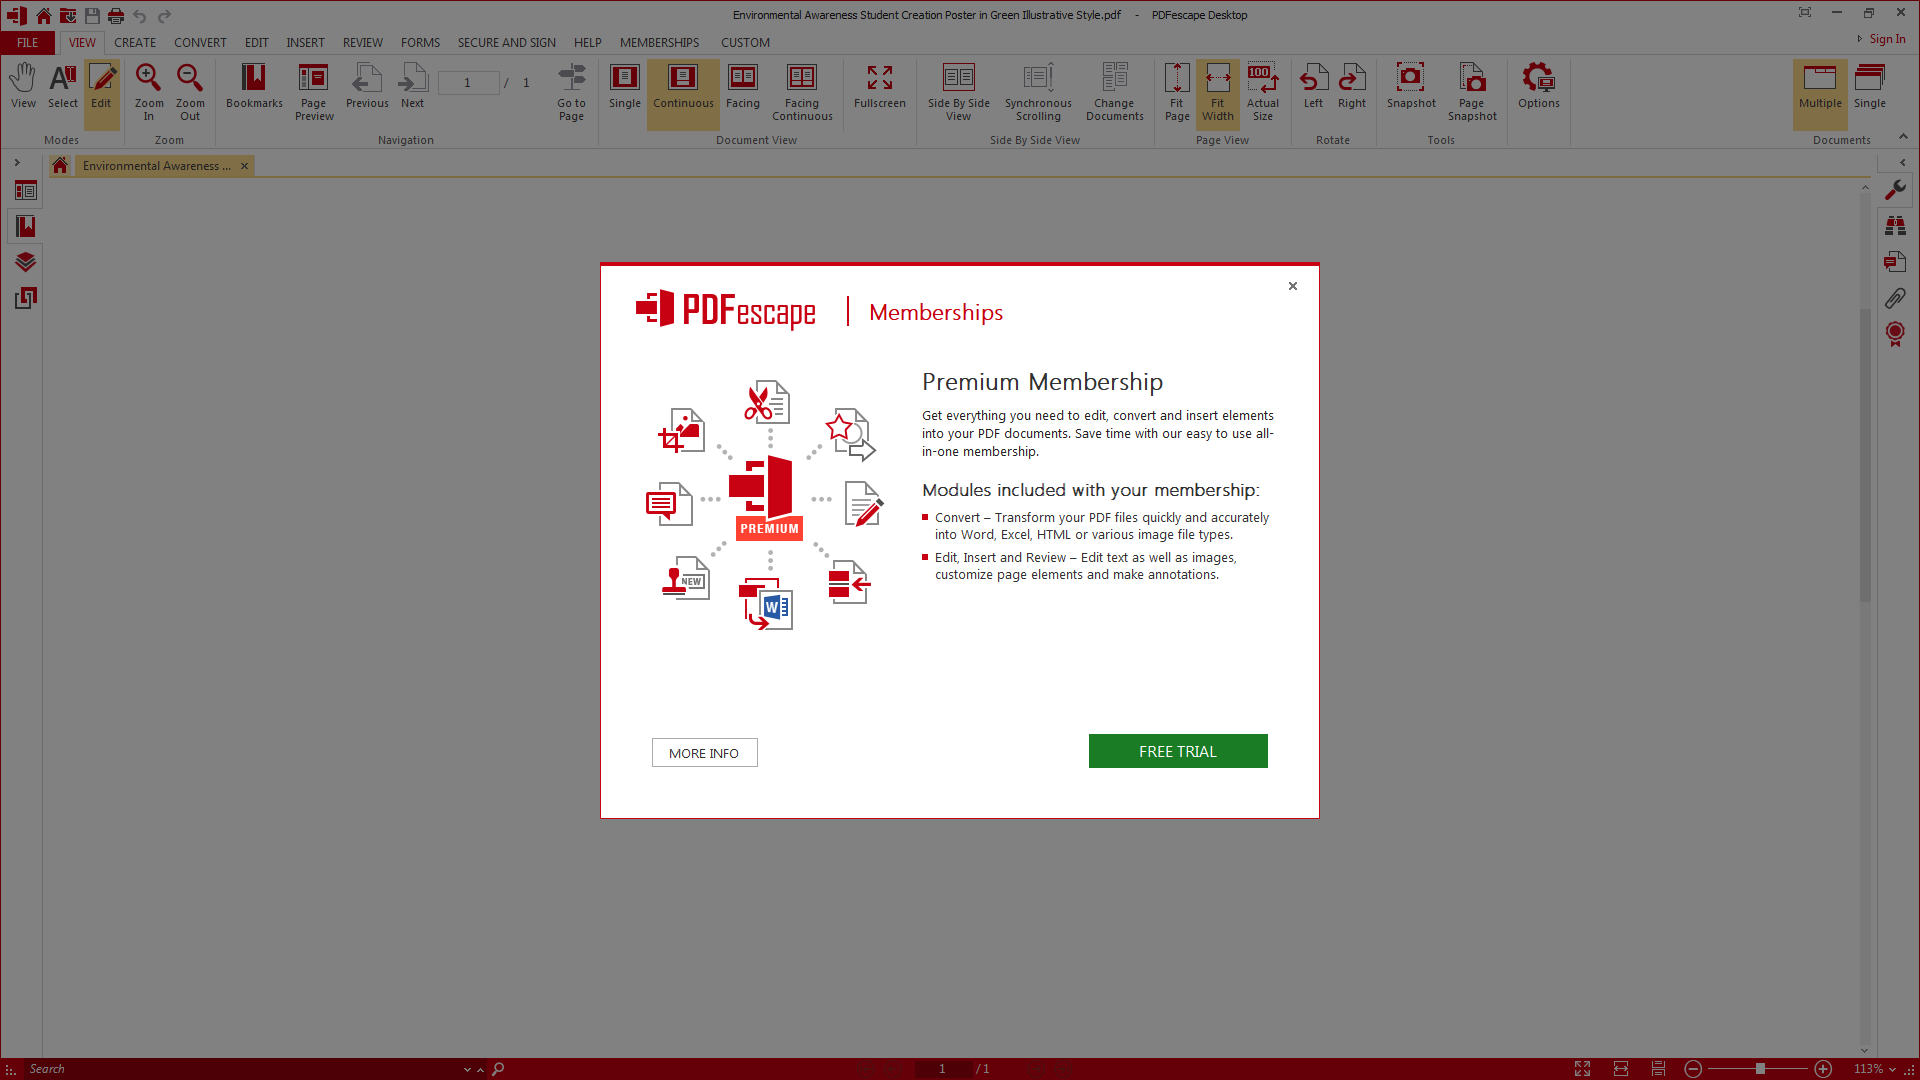Open the CONVERT ribbon tab
Image resolution: width=1920 pixels, height=1080 pixels.
(200, 43)
